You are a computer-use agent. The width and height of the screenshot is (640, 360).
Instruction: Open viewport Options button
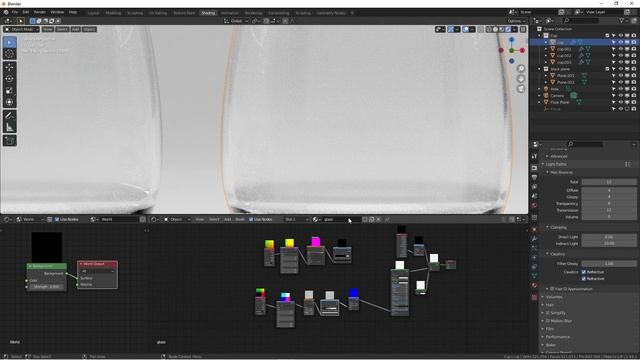pos(516,21)
